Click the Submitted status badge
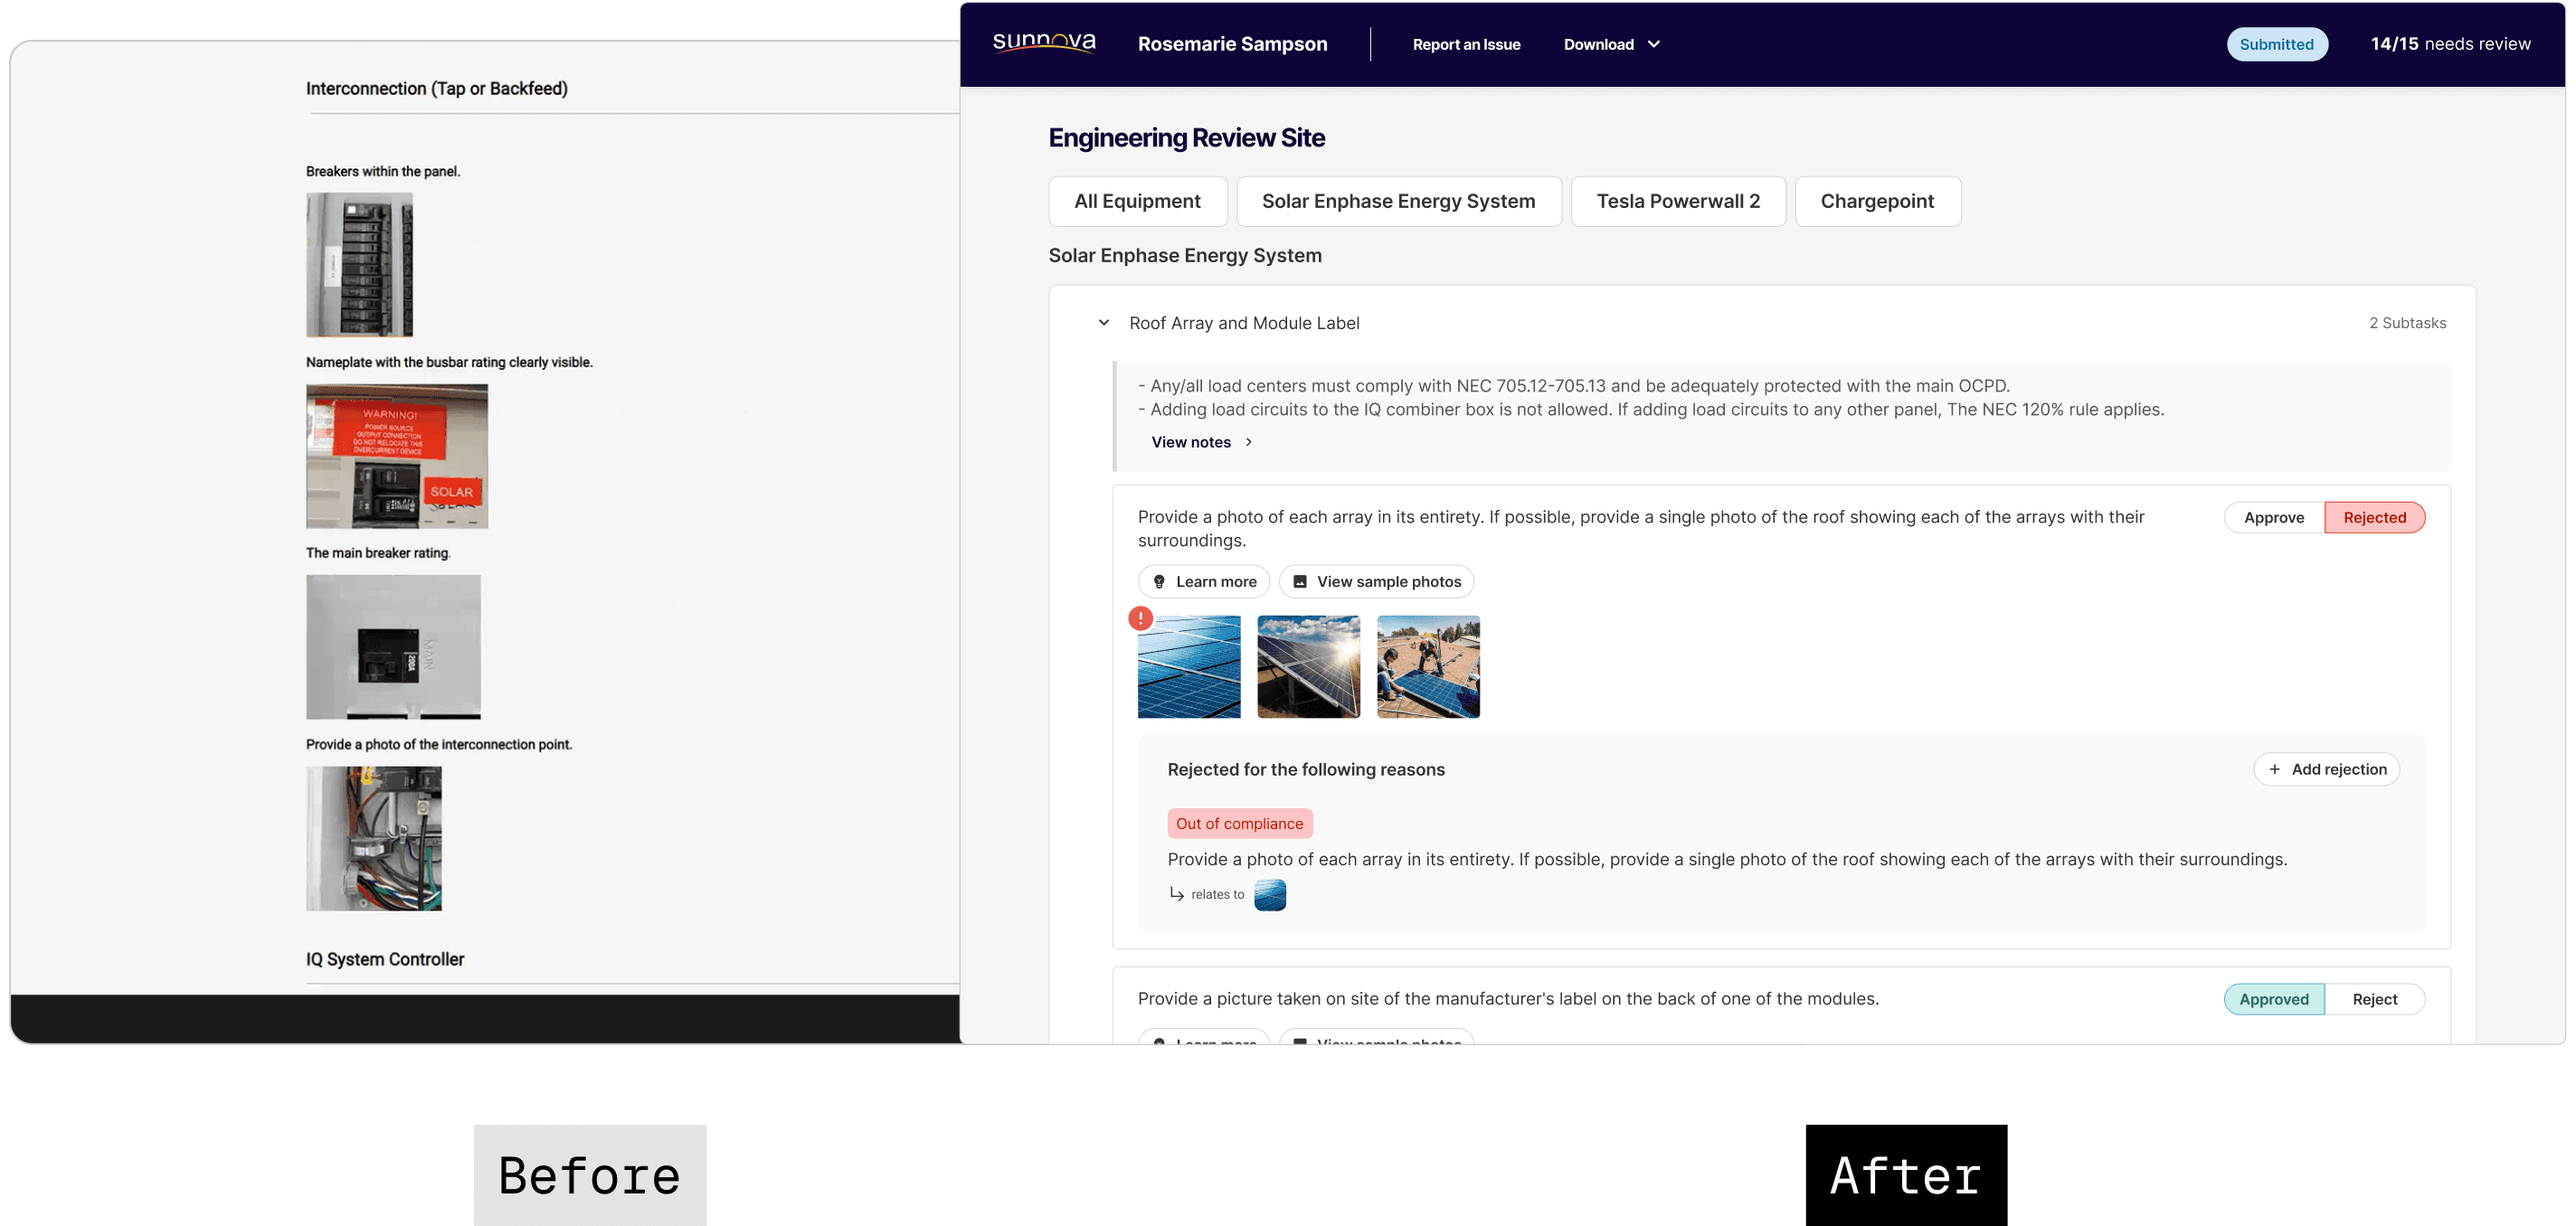This screenshot has width=2576, height=1226. [x=2277, y=44]
